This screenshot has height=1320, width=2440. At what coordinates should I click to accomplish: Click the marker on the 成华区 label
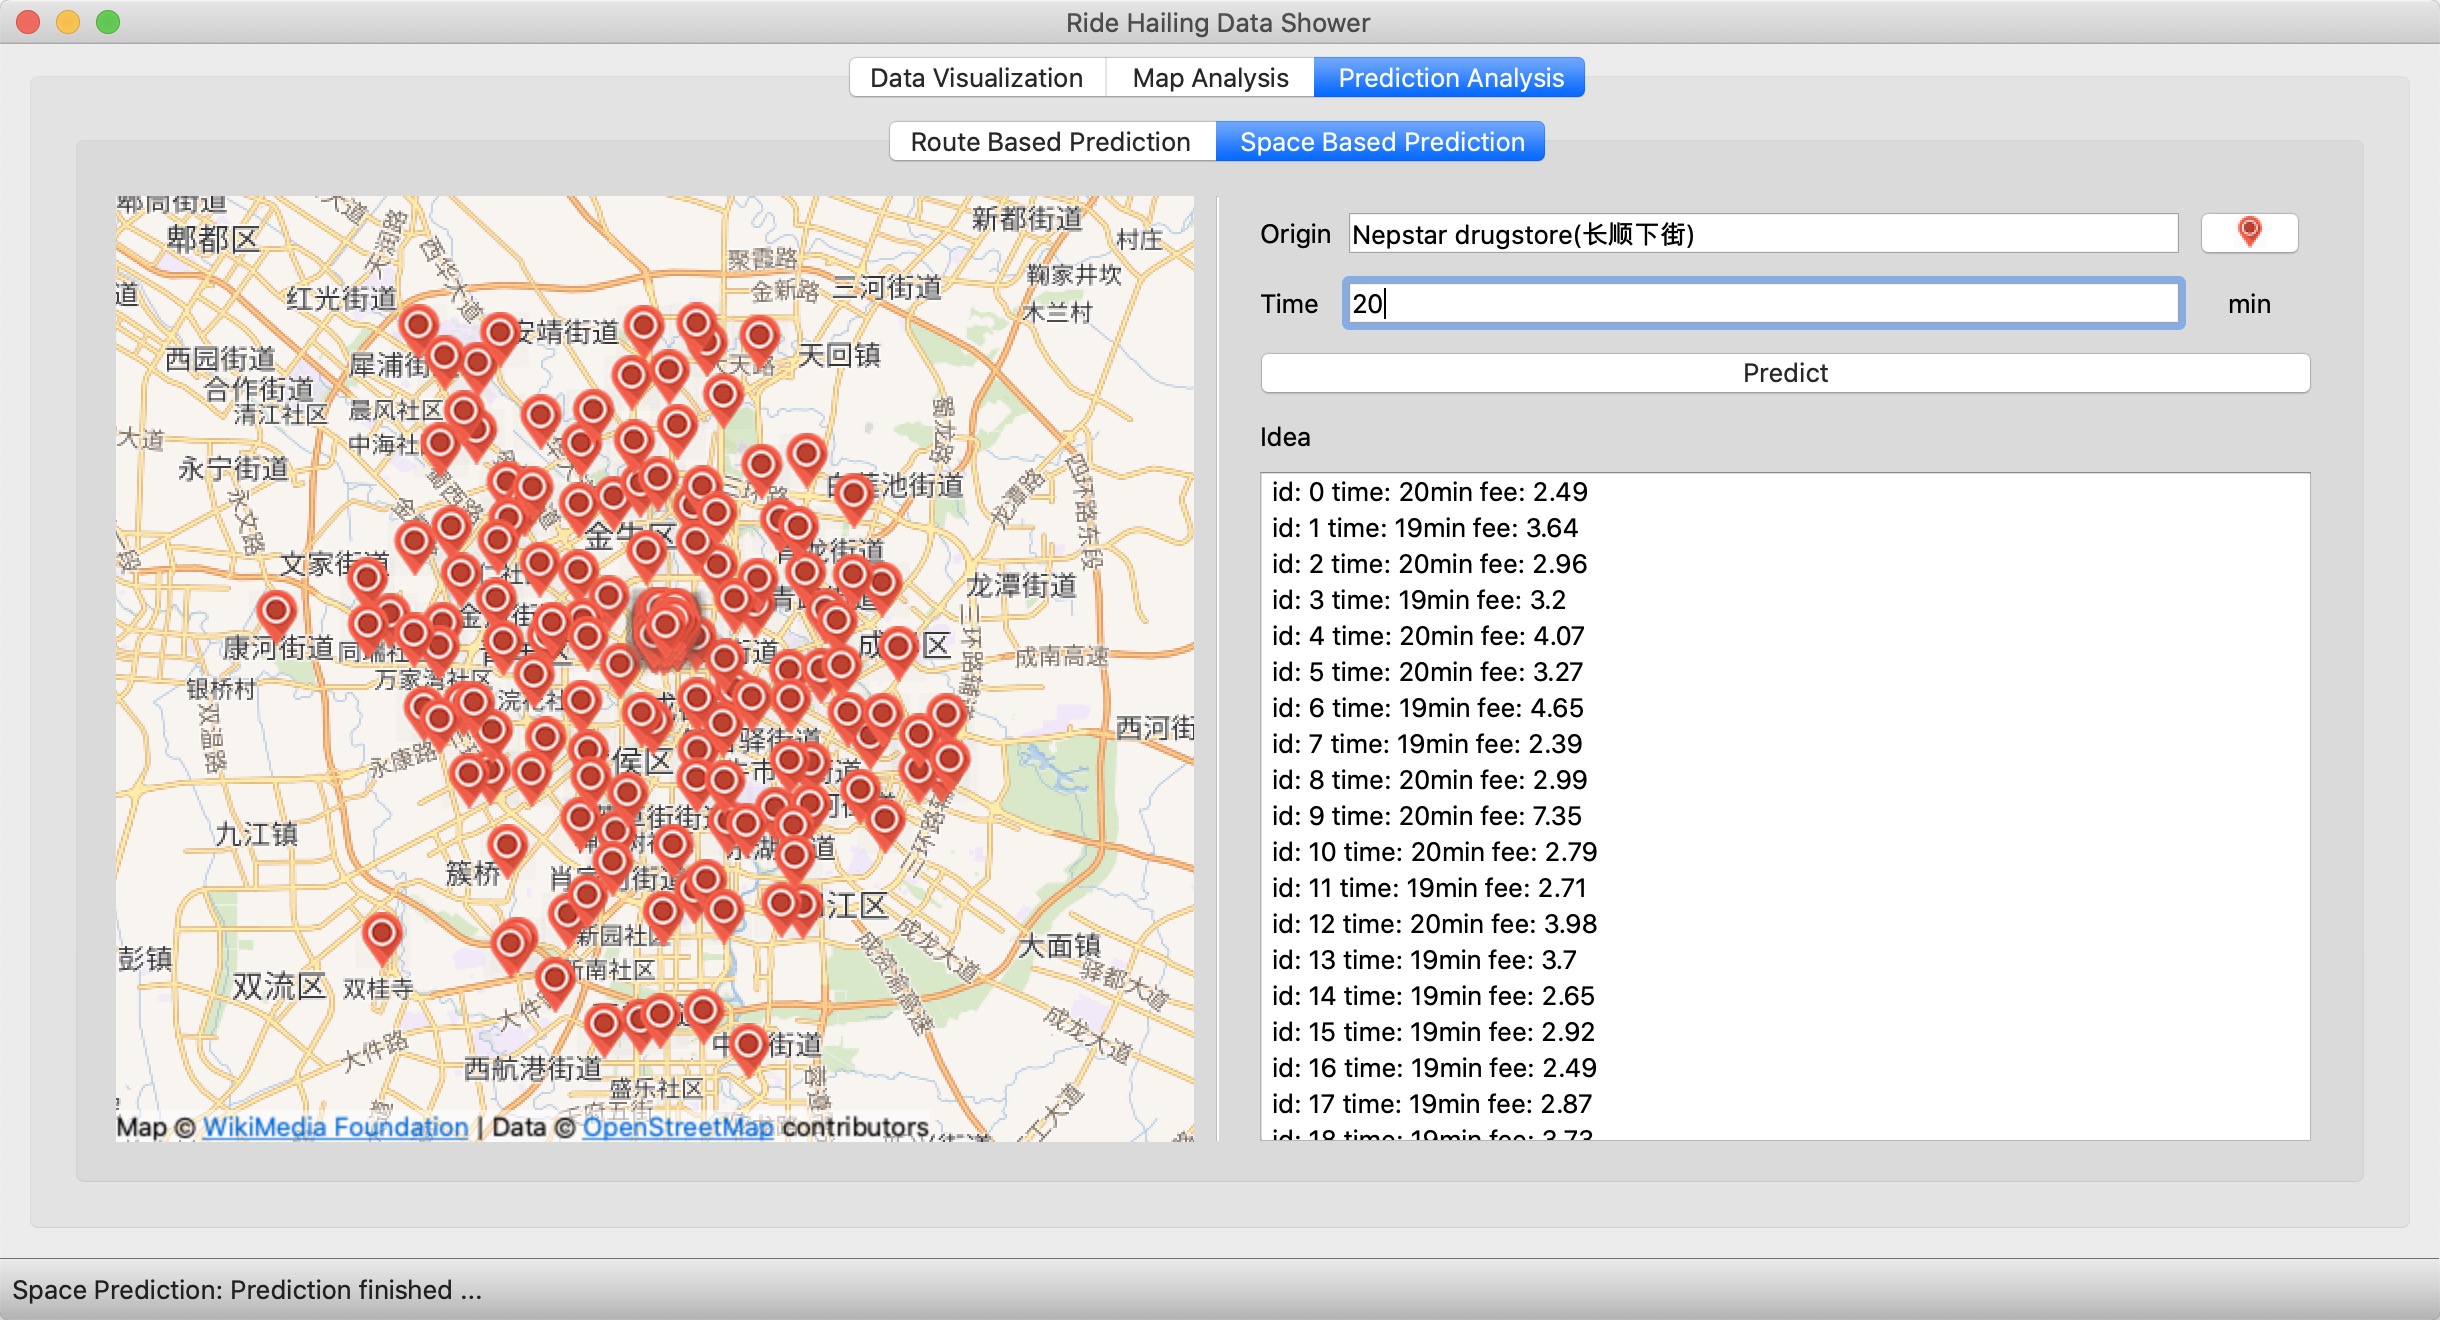click(898, 647)
